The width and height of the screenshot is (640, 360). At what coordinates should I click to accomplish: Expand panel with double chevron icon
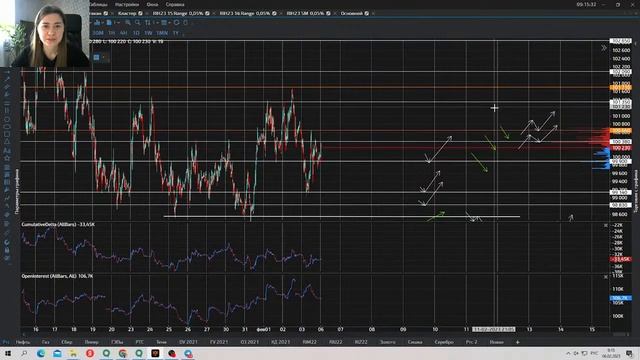click(x=604, y=48)
